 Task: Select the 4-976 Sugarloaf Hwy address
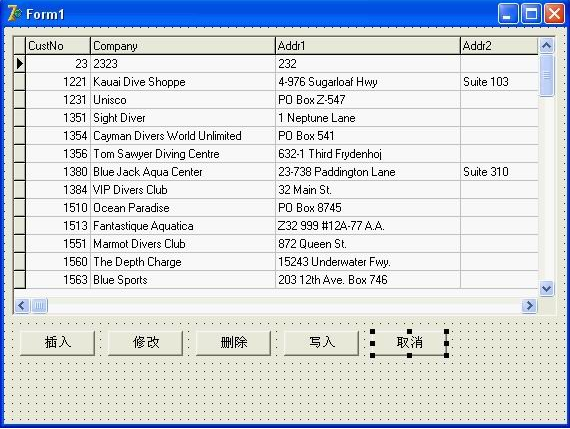click(368, 82)
